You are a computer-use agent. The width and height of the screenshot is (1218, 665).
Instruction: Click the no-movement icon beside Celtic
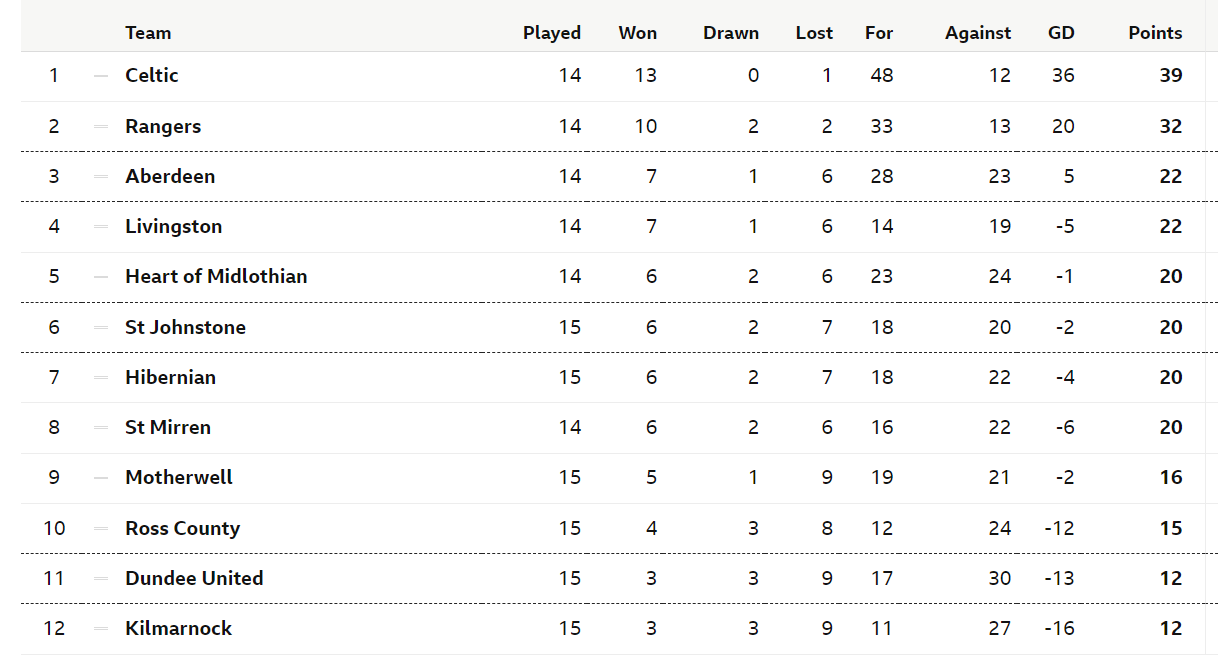click(x=100, y=76)
